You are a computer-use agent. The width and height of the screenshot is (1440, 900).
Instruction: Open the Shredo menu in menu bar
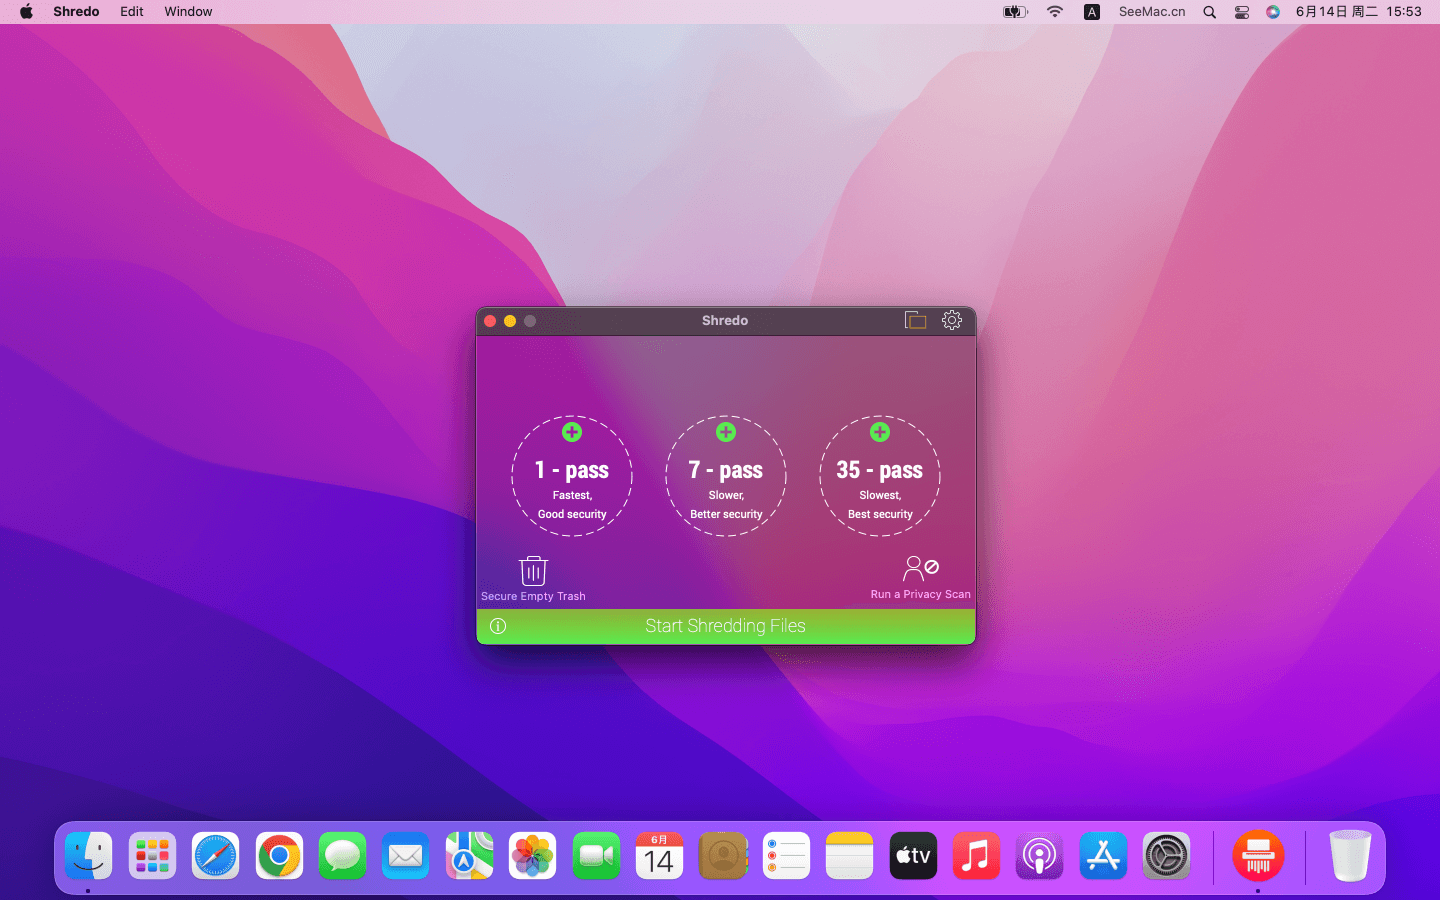pos(76,12)
